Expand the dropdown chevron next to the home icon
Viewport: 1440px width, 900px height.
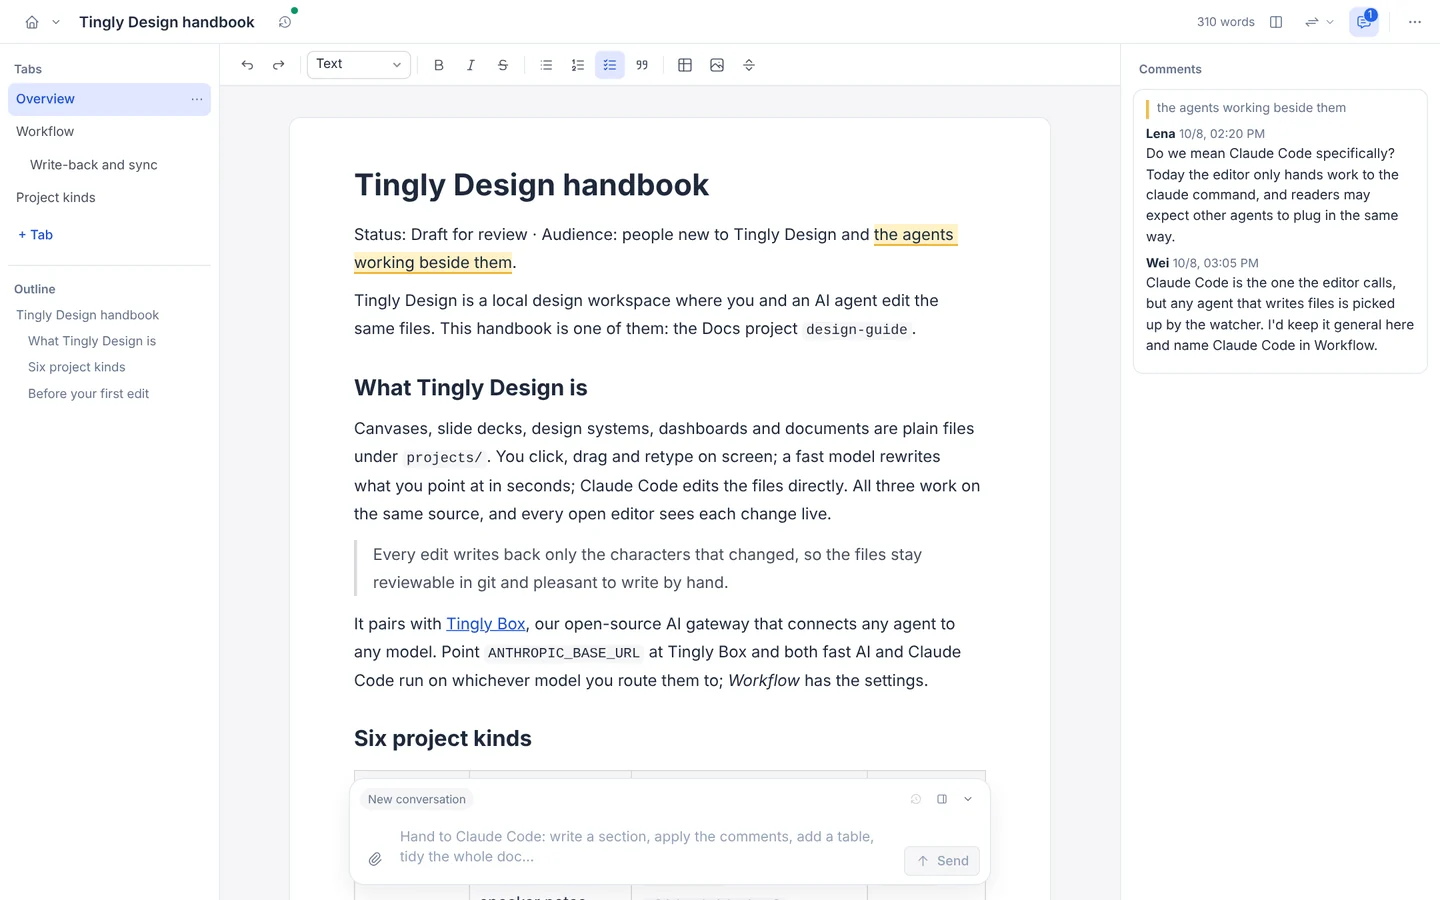click(56, 22)
